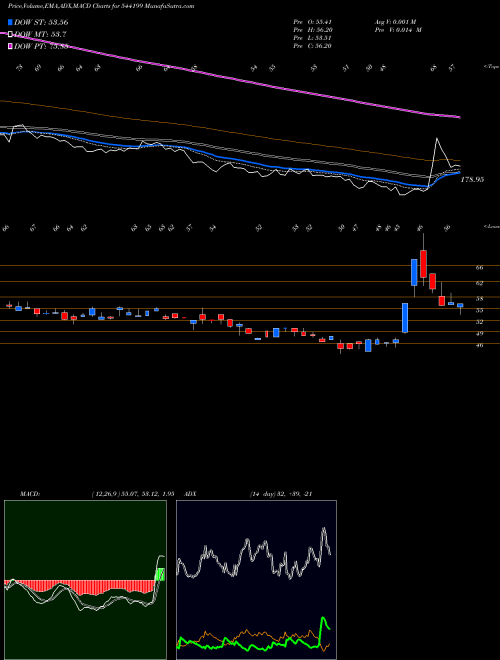Click the 'Pre C: 56.20' close value
This screenshot has width=500, height=660.
tap(312, 46)
